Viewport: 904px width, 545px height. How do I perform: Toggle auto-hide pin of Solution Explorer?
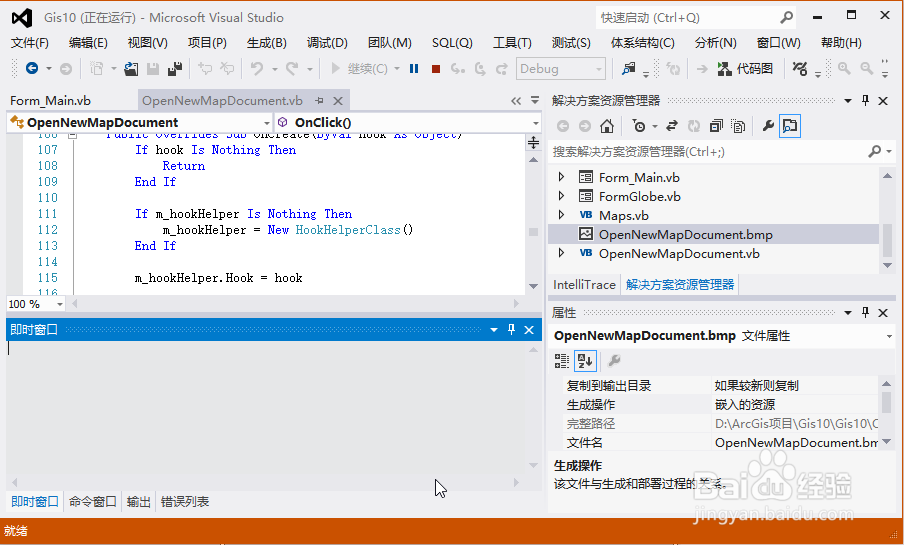pyautogui.click(x=865, y=100)
